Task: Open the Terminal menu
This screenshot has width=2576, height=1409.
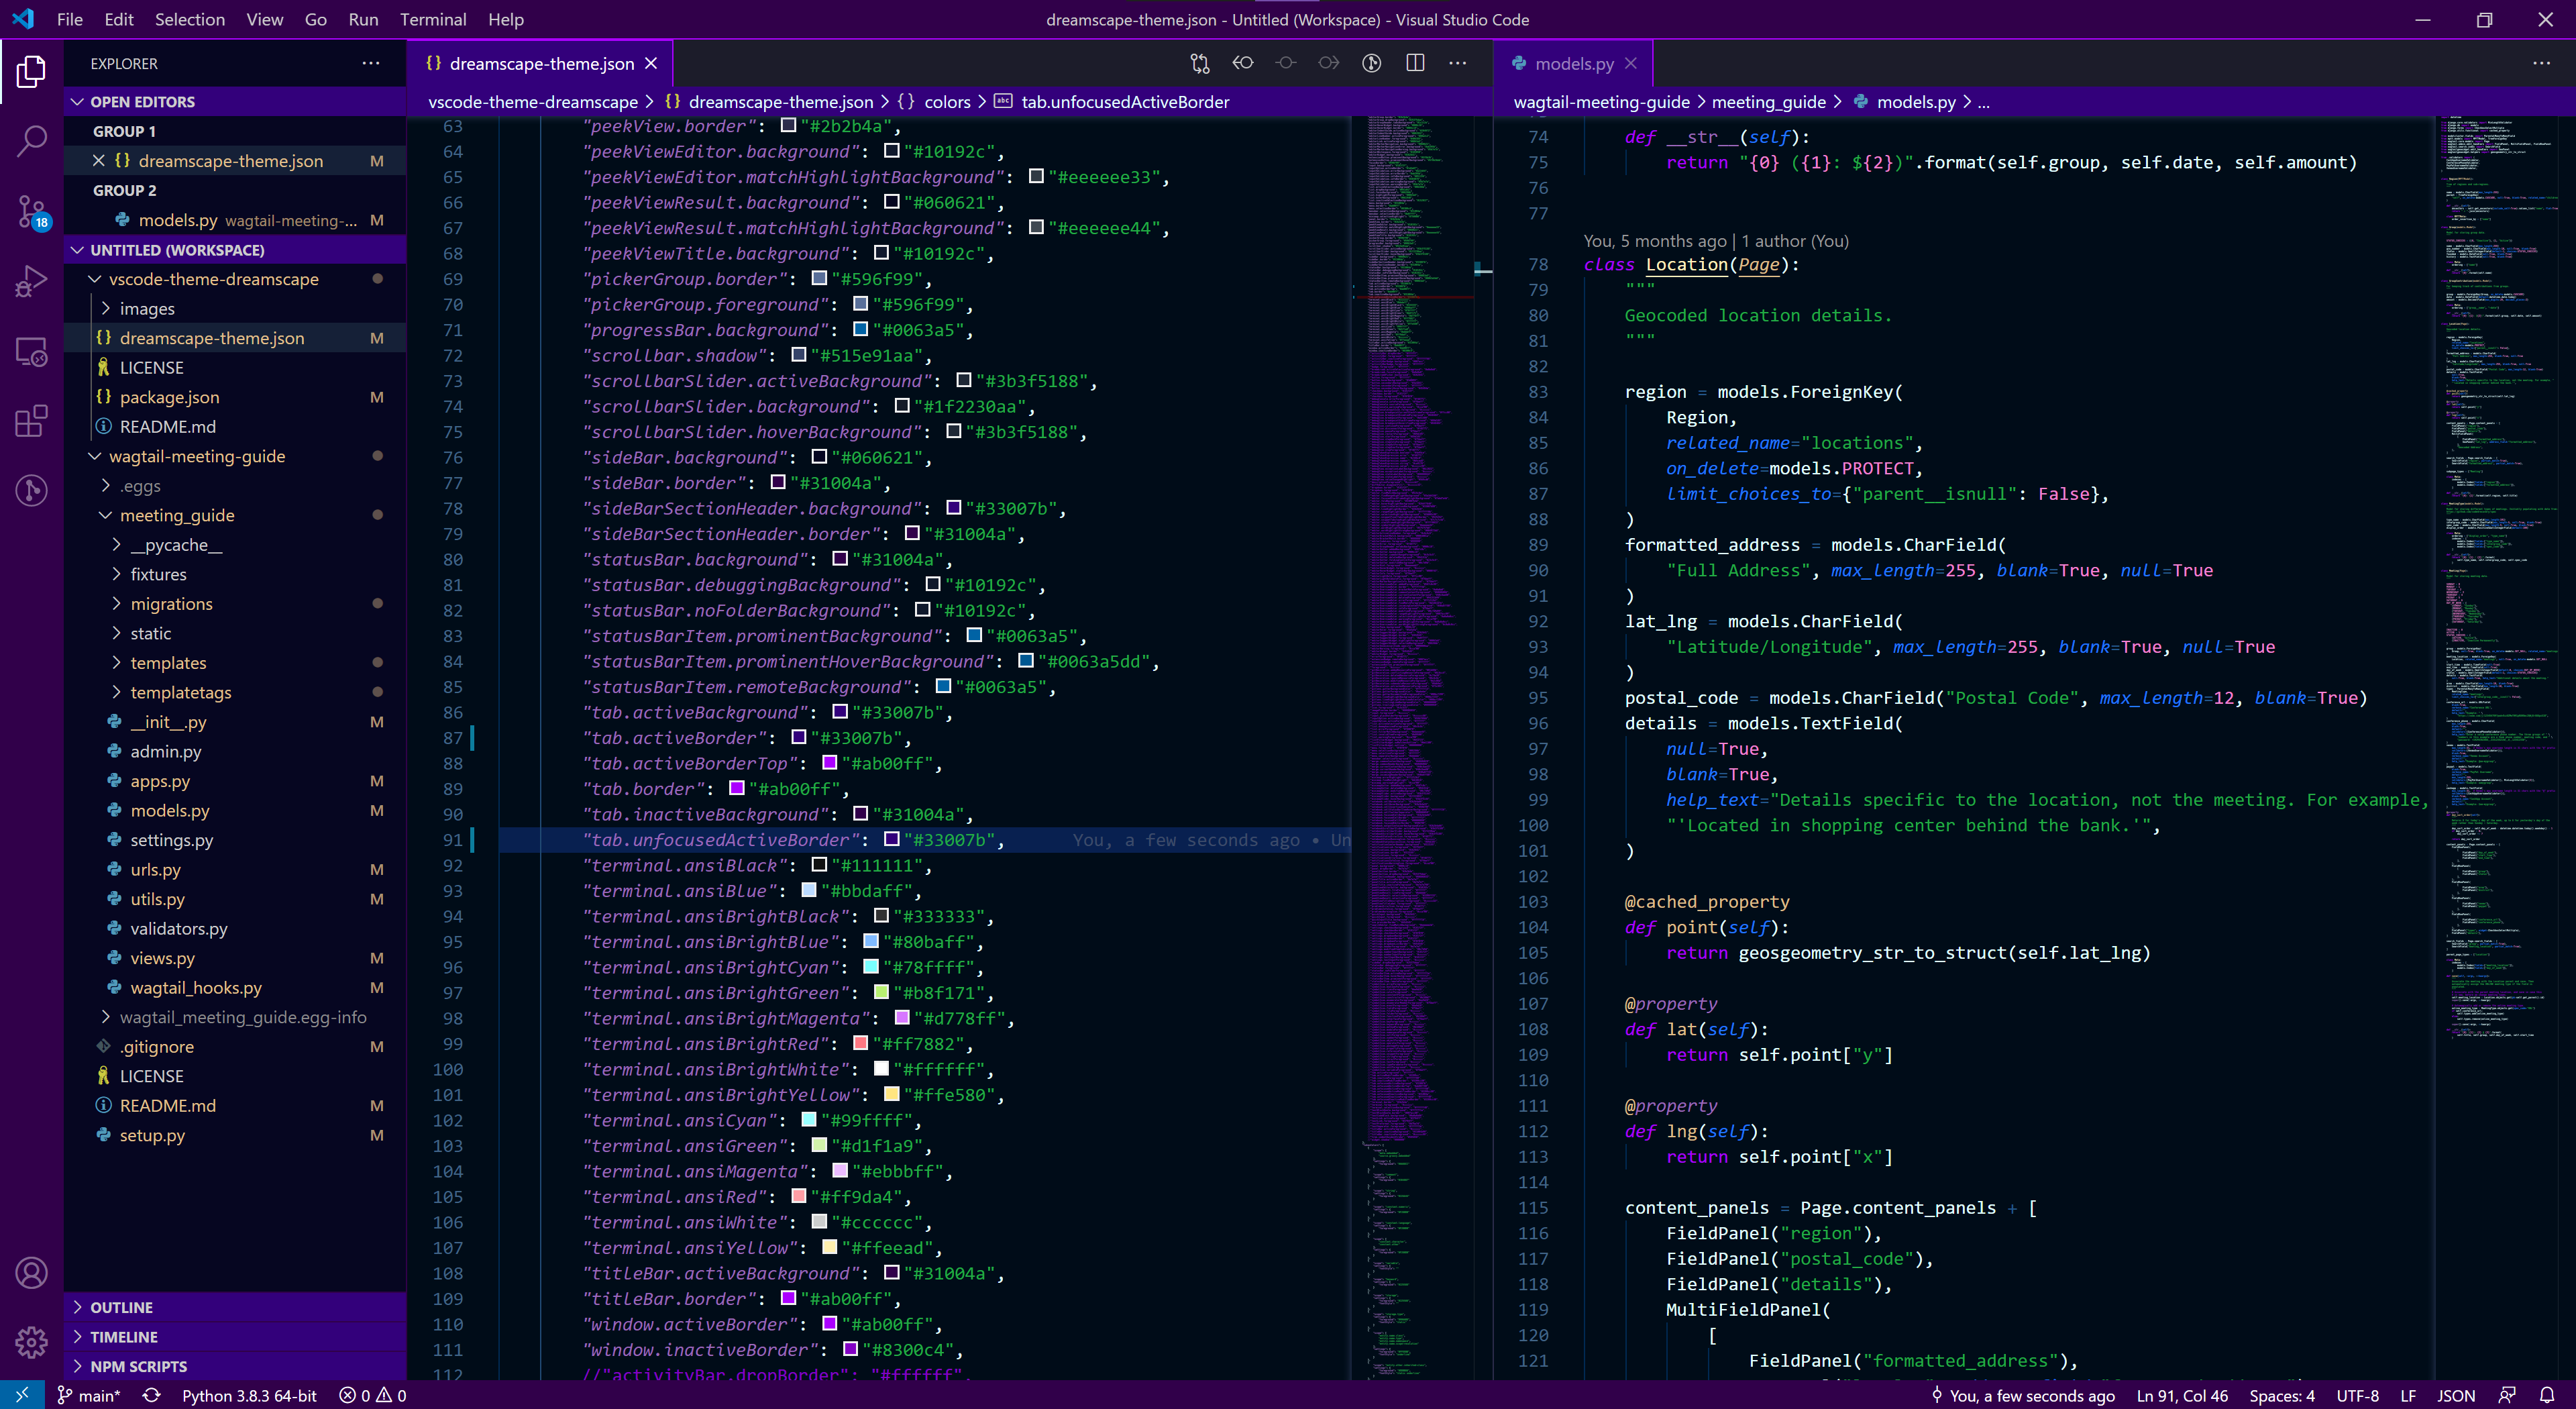Action: [x=432, y=19]
